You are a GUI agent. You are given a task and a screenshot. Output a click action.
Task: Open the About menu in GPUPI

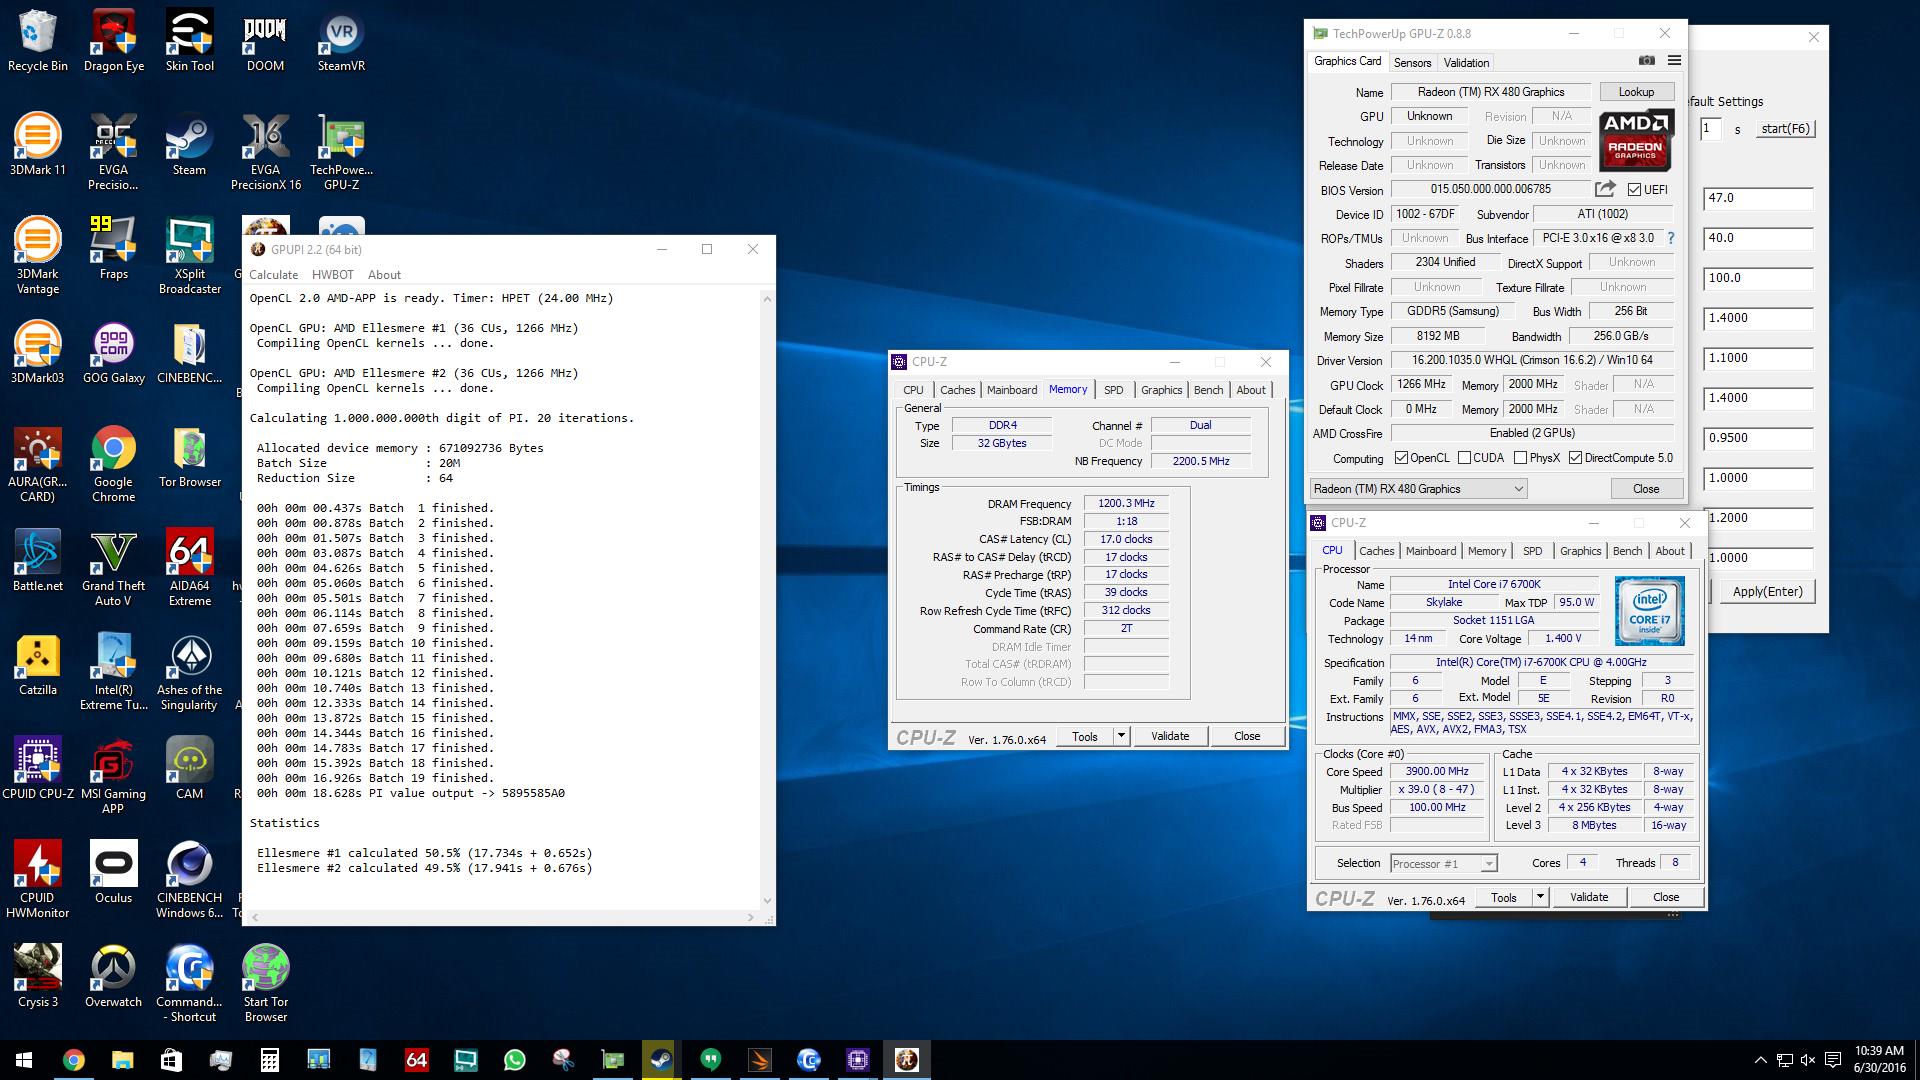[384, 275]
